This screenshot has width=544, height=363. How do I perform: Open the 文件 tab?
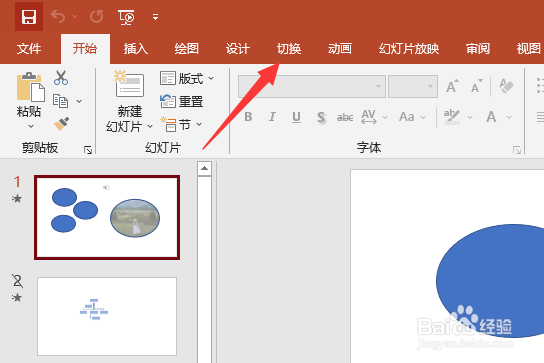tap(29, 49)
